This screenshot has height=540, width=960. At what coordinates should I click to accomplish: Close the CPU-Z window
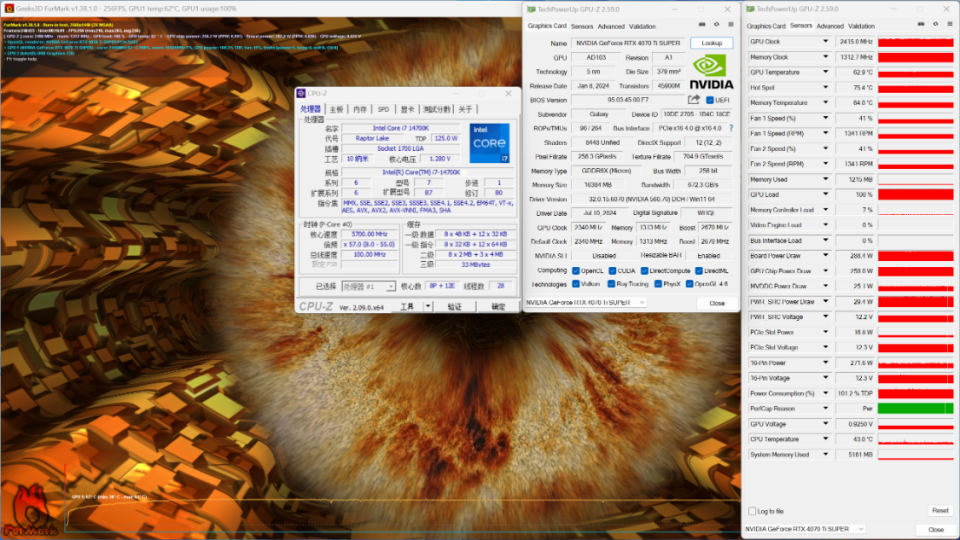click(x=508, y=93)
